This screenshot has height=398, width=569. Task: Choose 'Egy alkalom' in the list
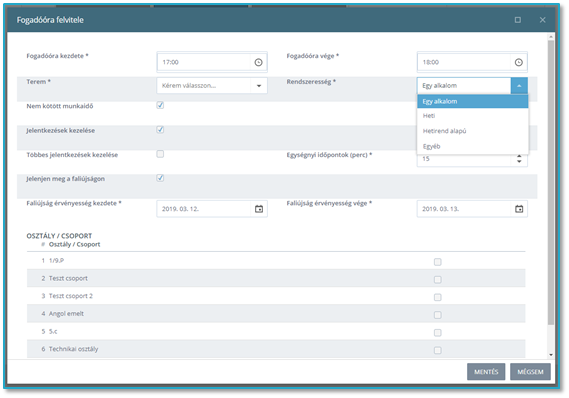(x=472, y=102)
